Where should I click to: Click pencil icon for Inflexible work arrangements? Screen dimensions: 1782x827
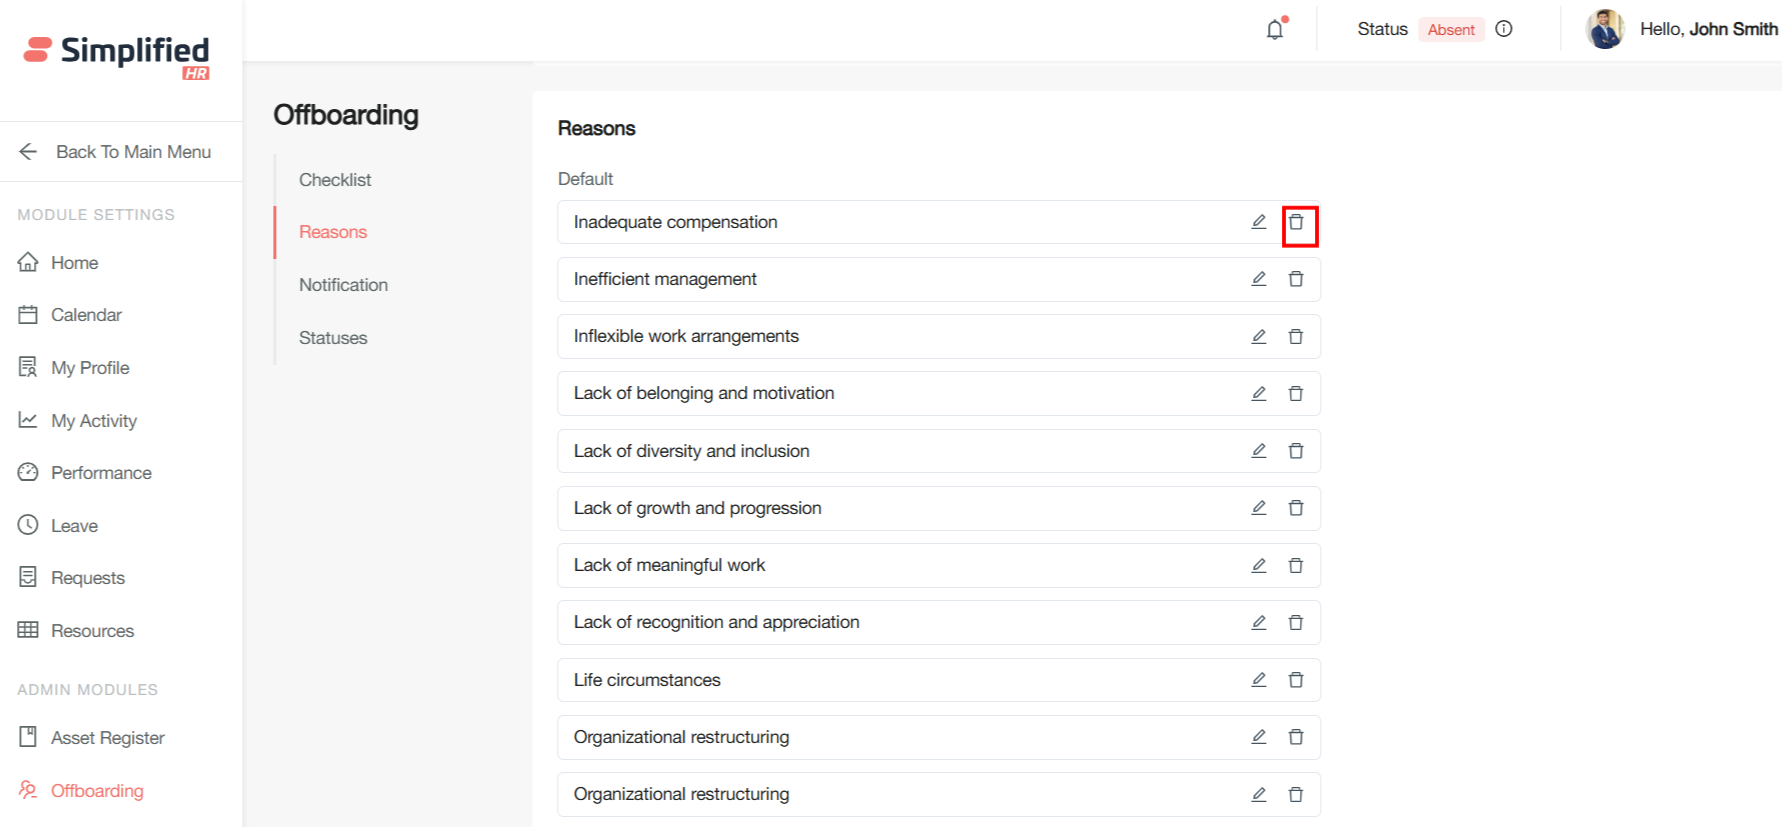[x=1259, y=337]
